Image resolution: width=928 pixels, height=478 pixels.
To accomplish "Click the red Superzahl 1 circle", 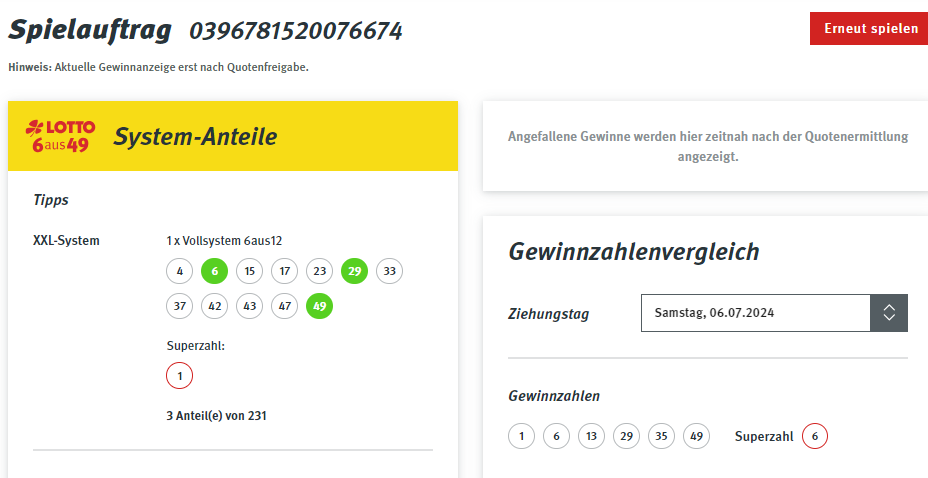I will [179, 376].
